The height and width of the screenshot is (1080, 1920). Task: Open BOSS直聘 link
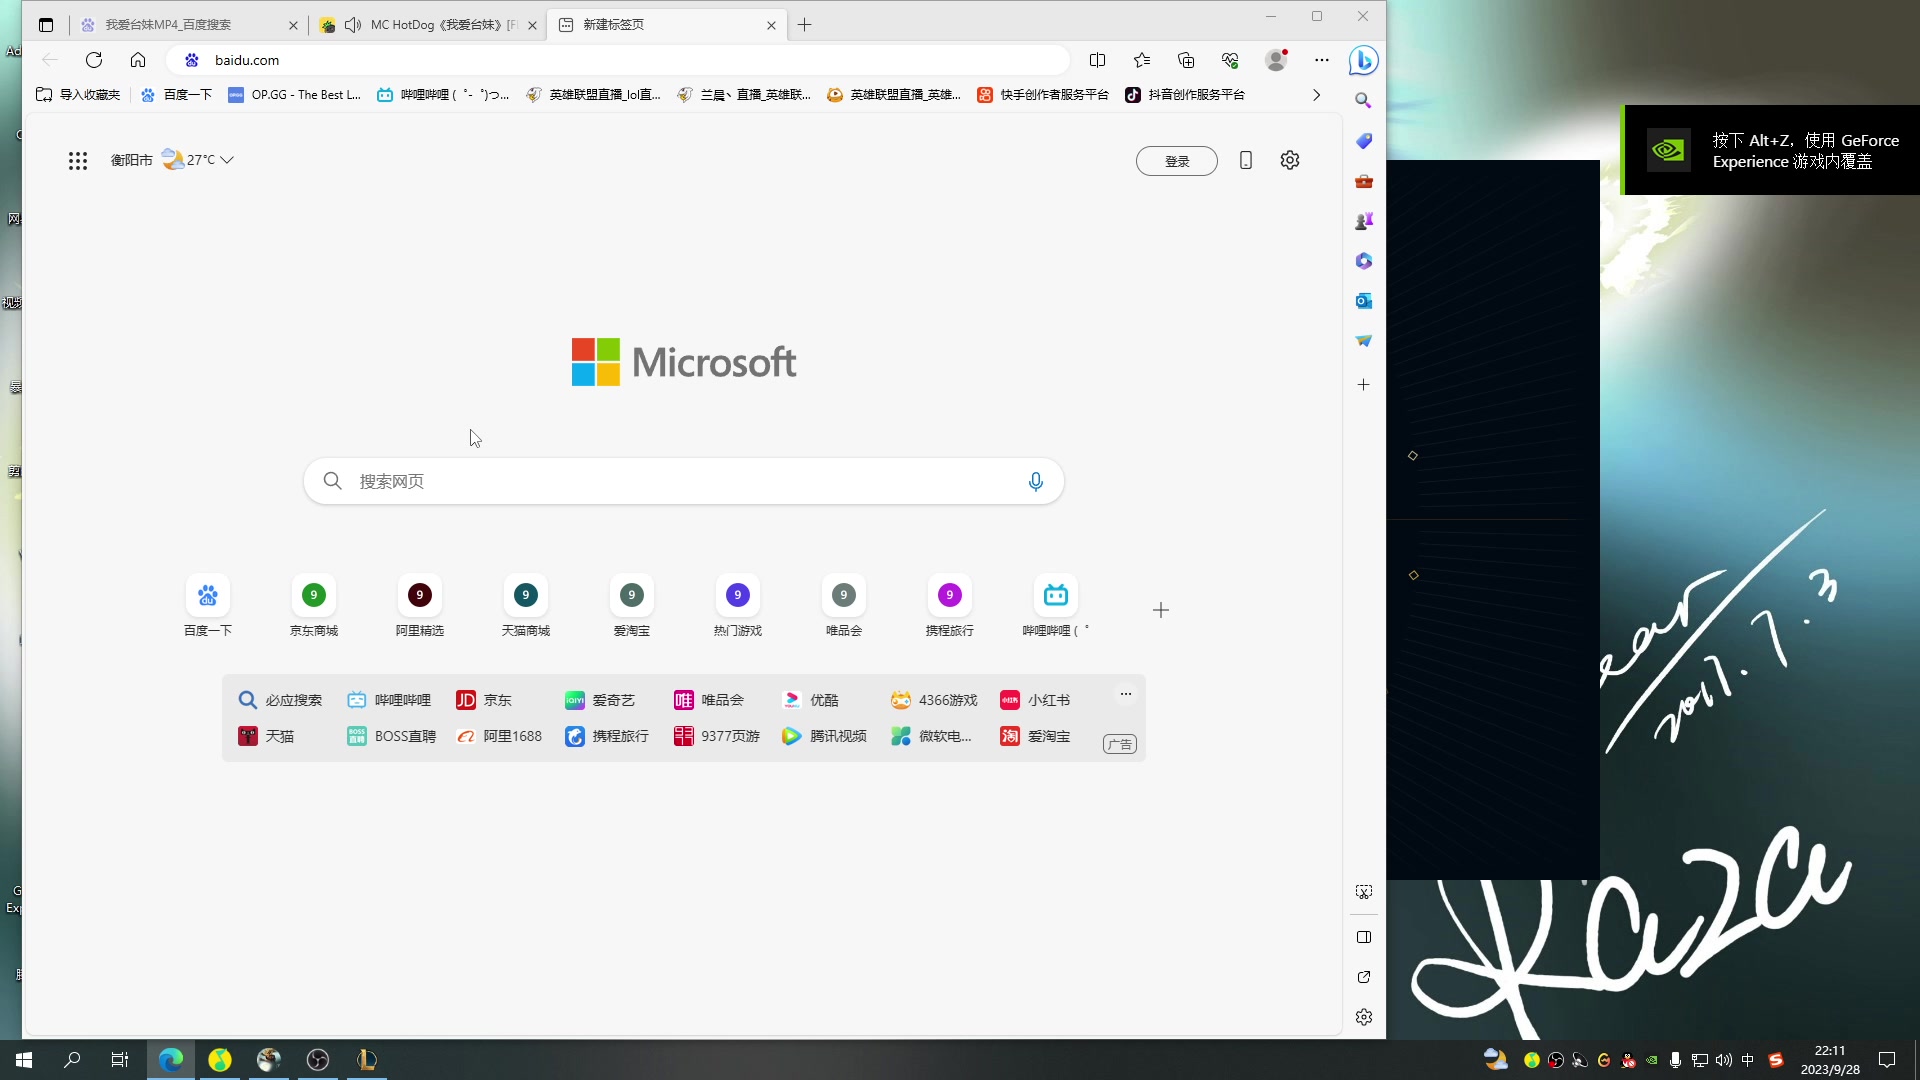391,736
